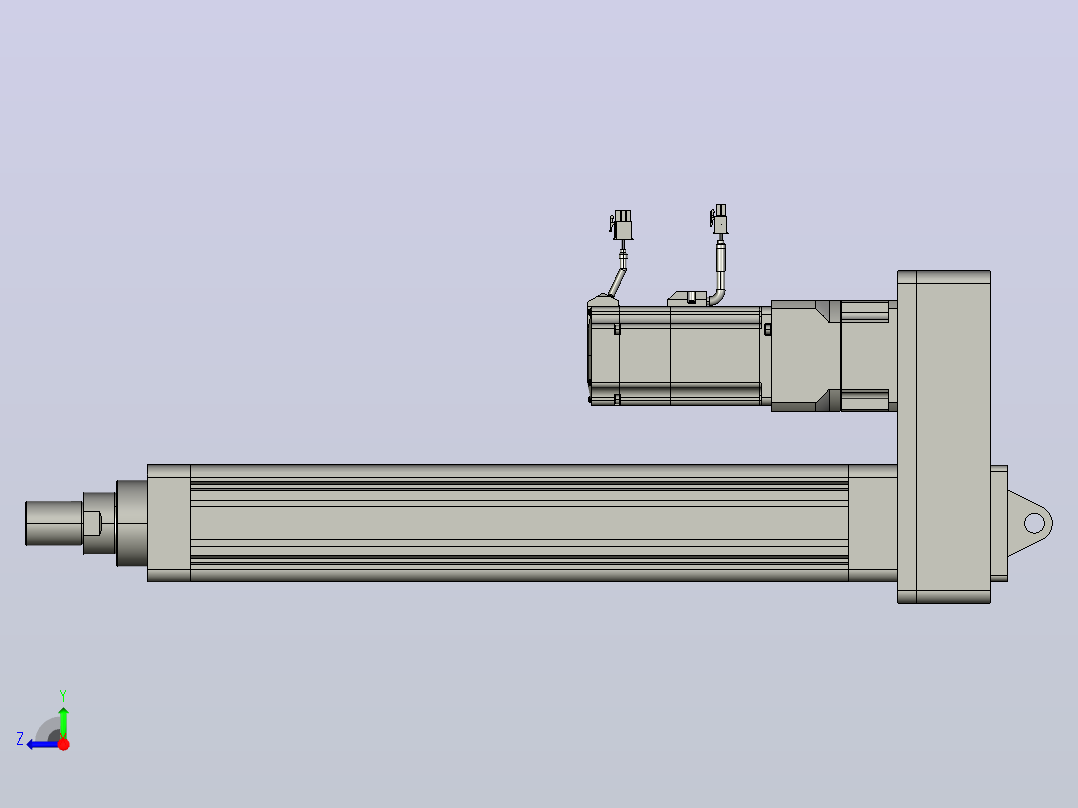Select the servo motor housing
The height and width of the screenshot is (808, 1078).
[677, 356]
